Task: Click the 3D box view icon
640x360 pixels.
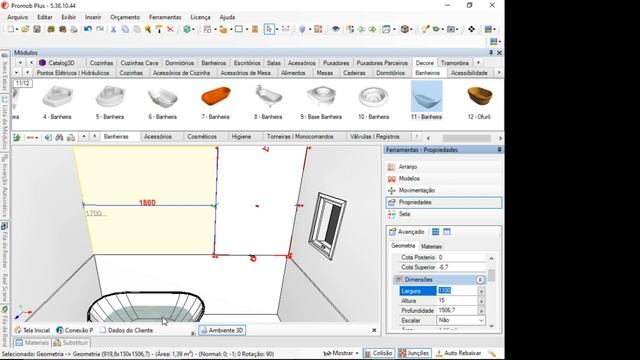Action: click(404, 29)
